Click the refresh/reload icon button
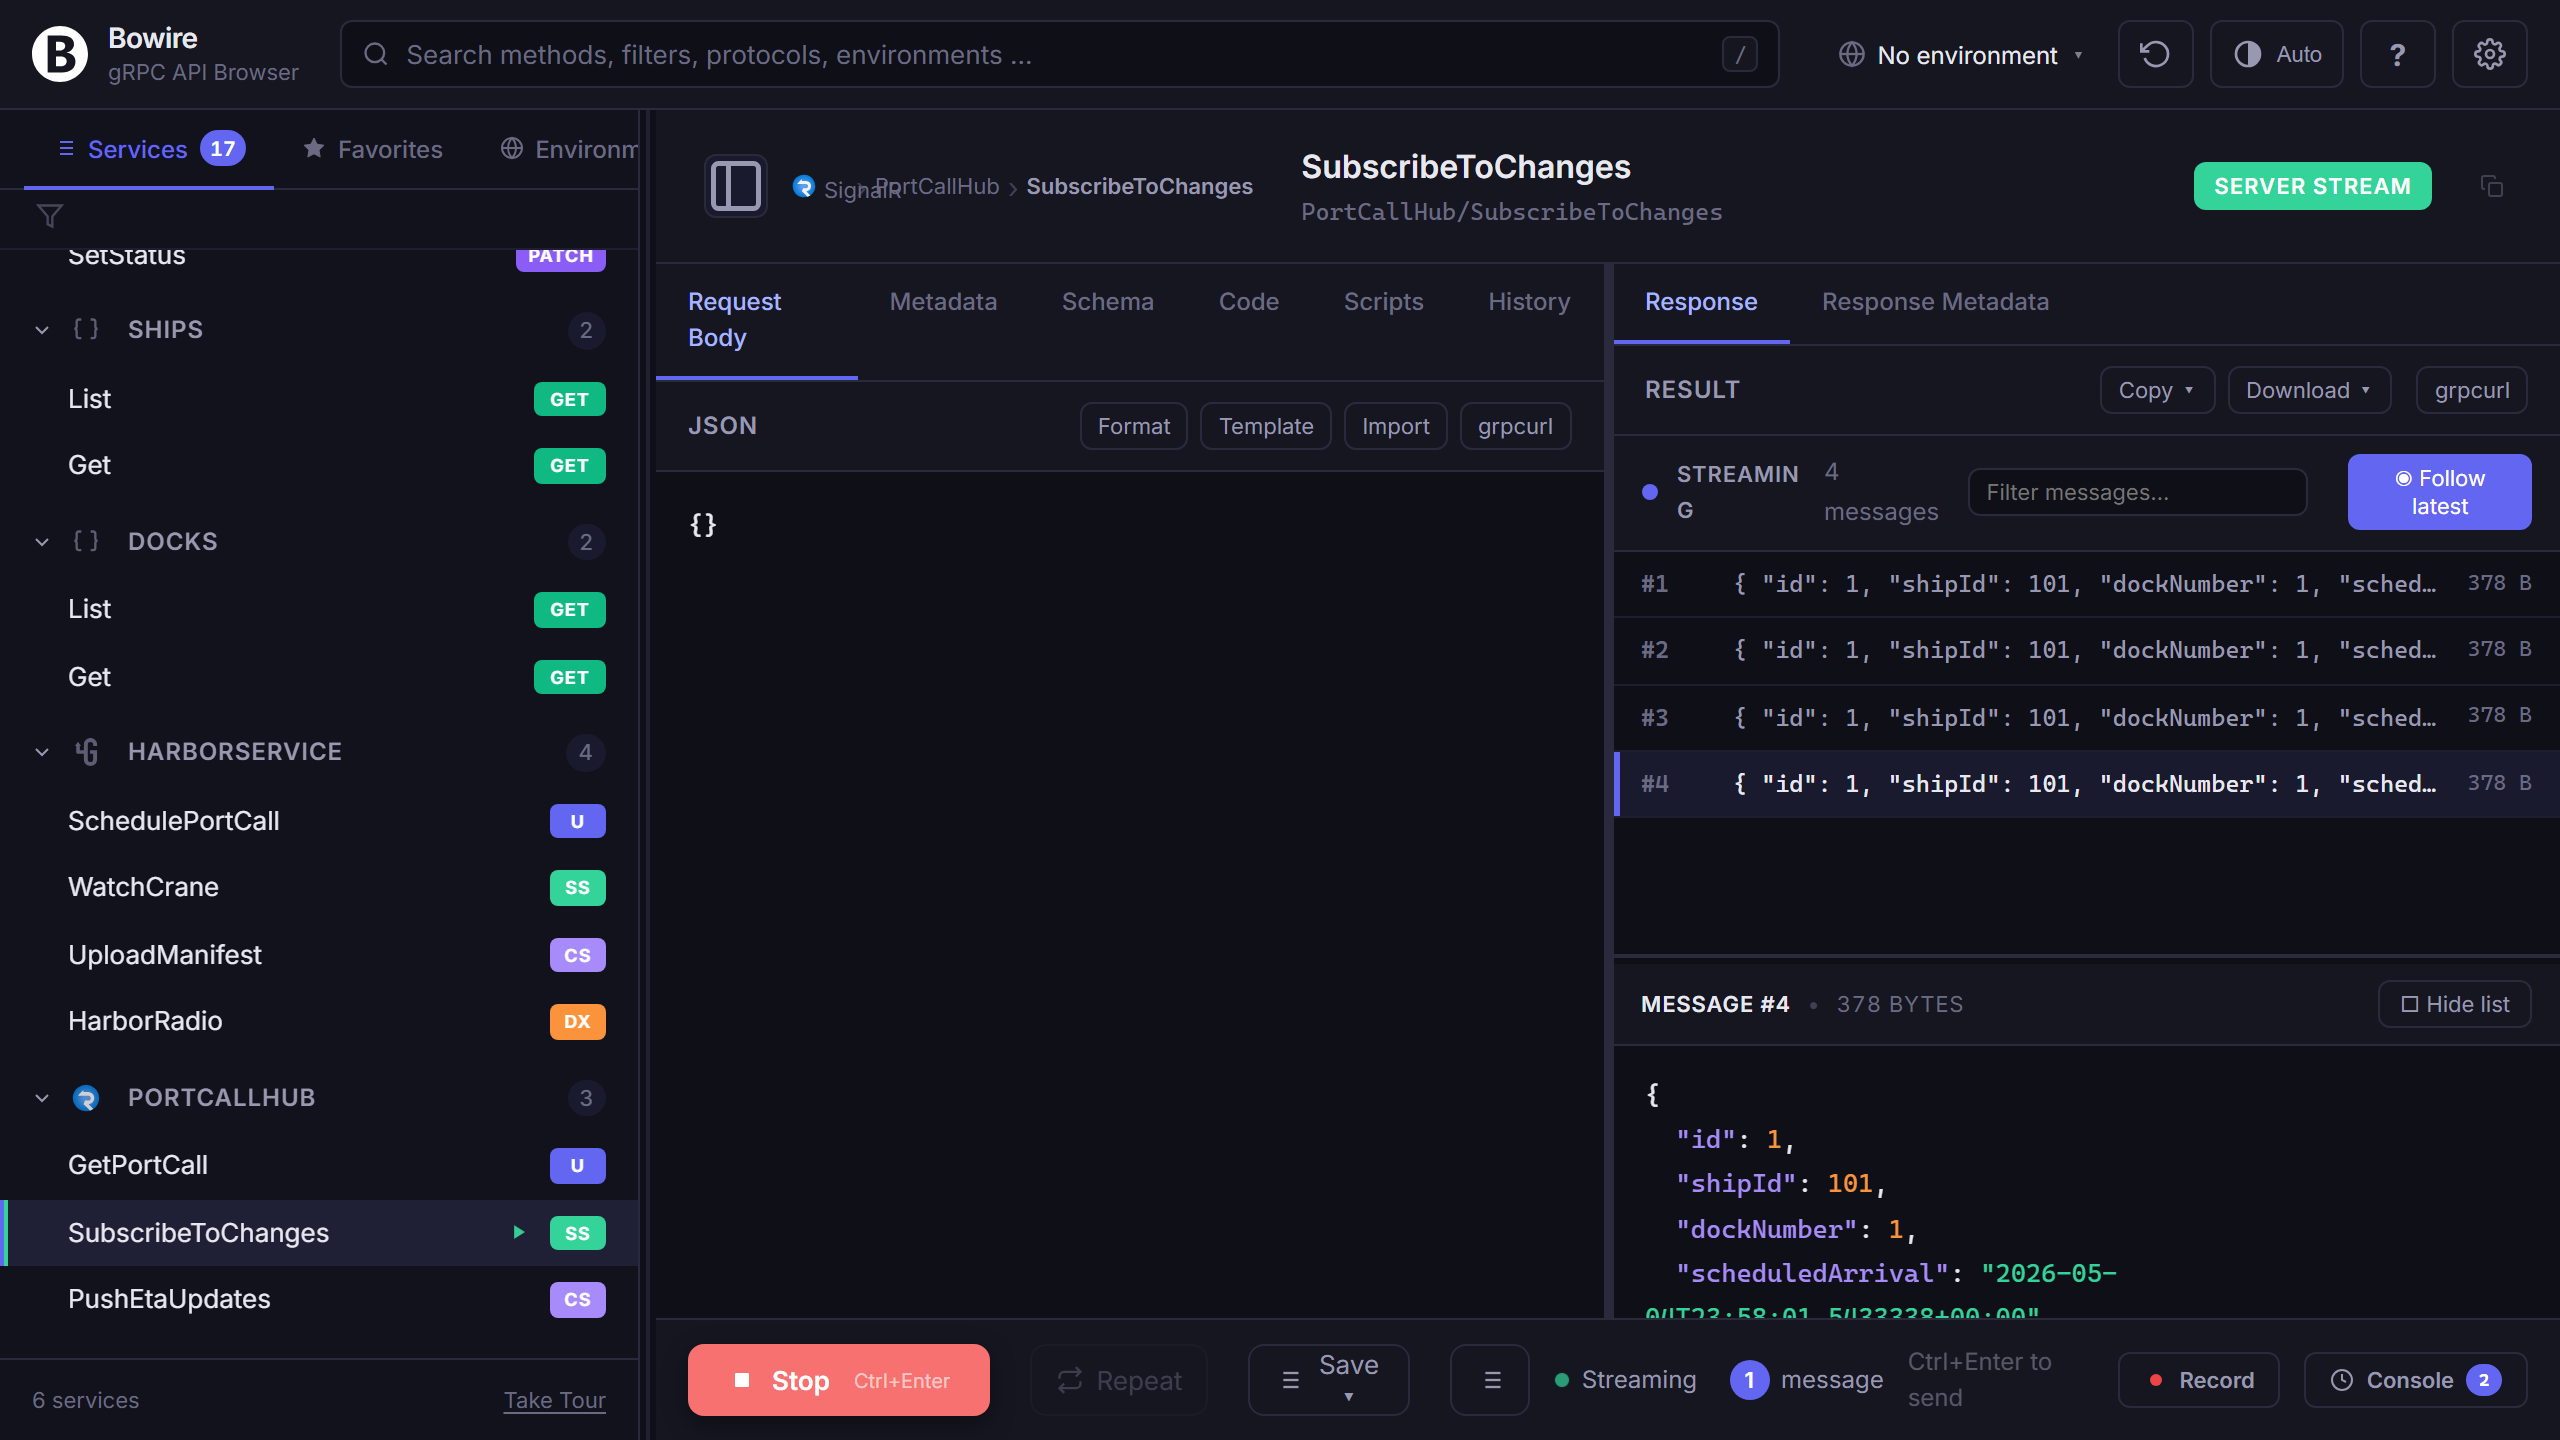Image resolution: width=2560 pixels, height=1440 pixels. tap(2155, 54)
